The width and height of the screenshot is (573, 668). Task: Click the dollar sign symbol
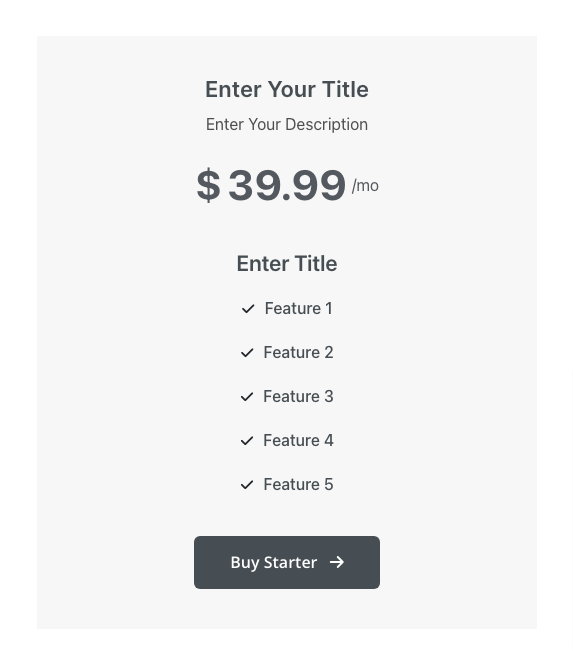209,184
